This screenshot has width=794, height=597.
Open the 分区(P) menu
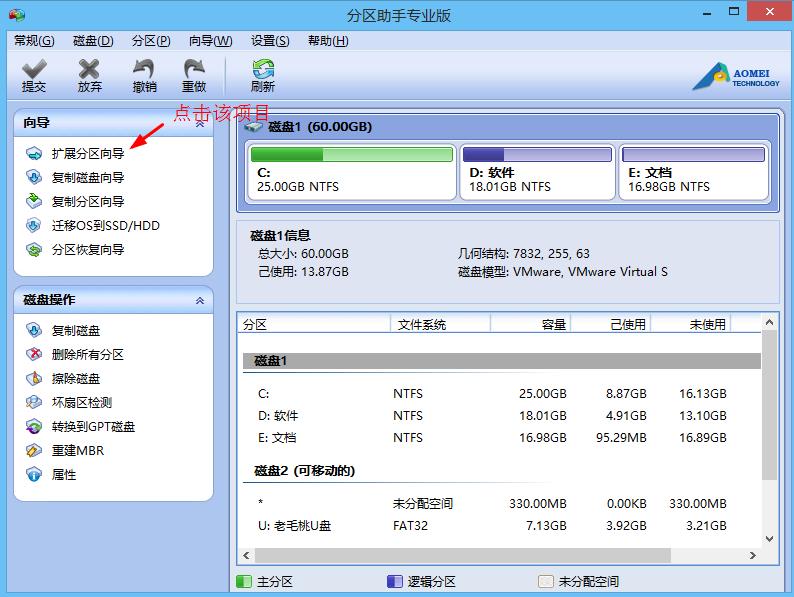coord(151,41)
